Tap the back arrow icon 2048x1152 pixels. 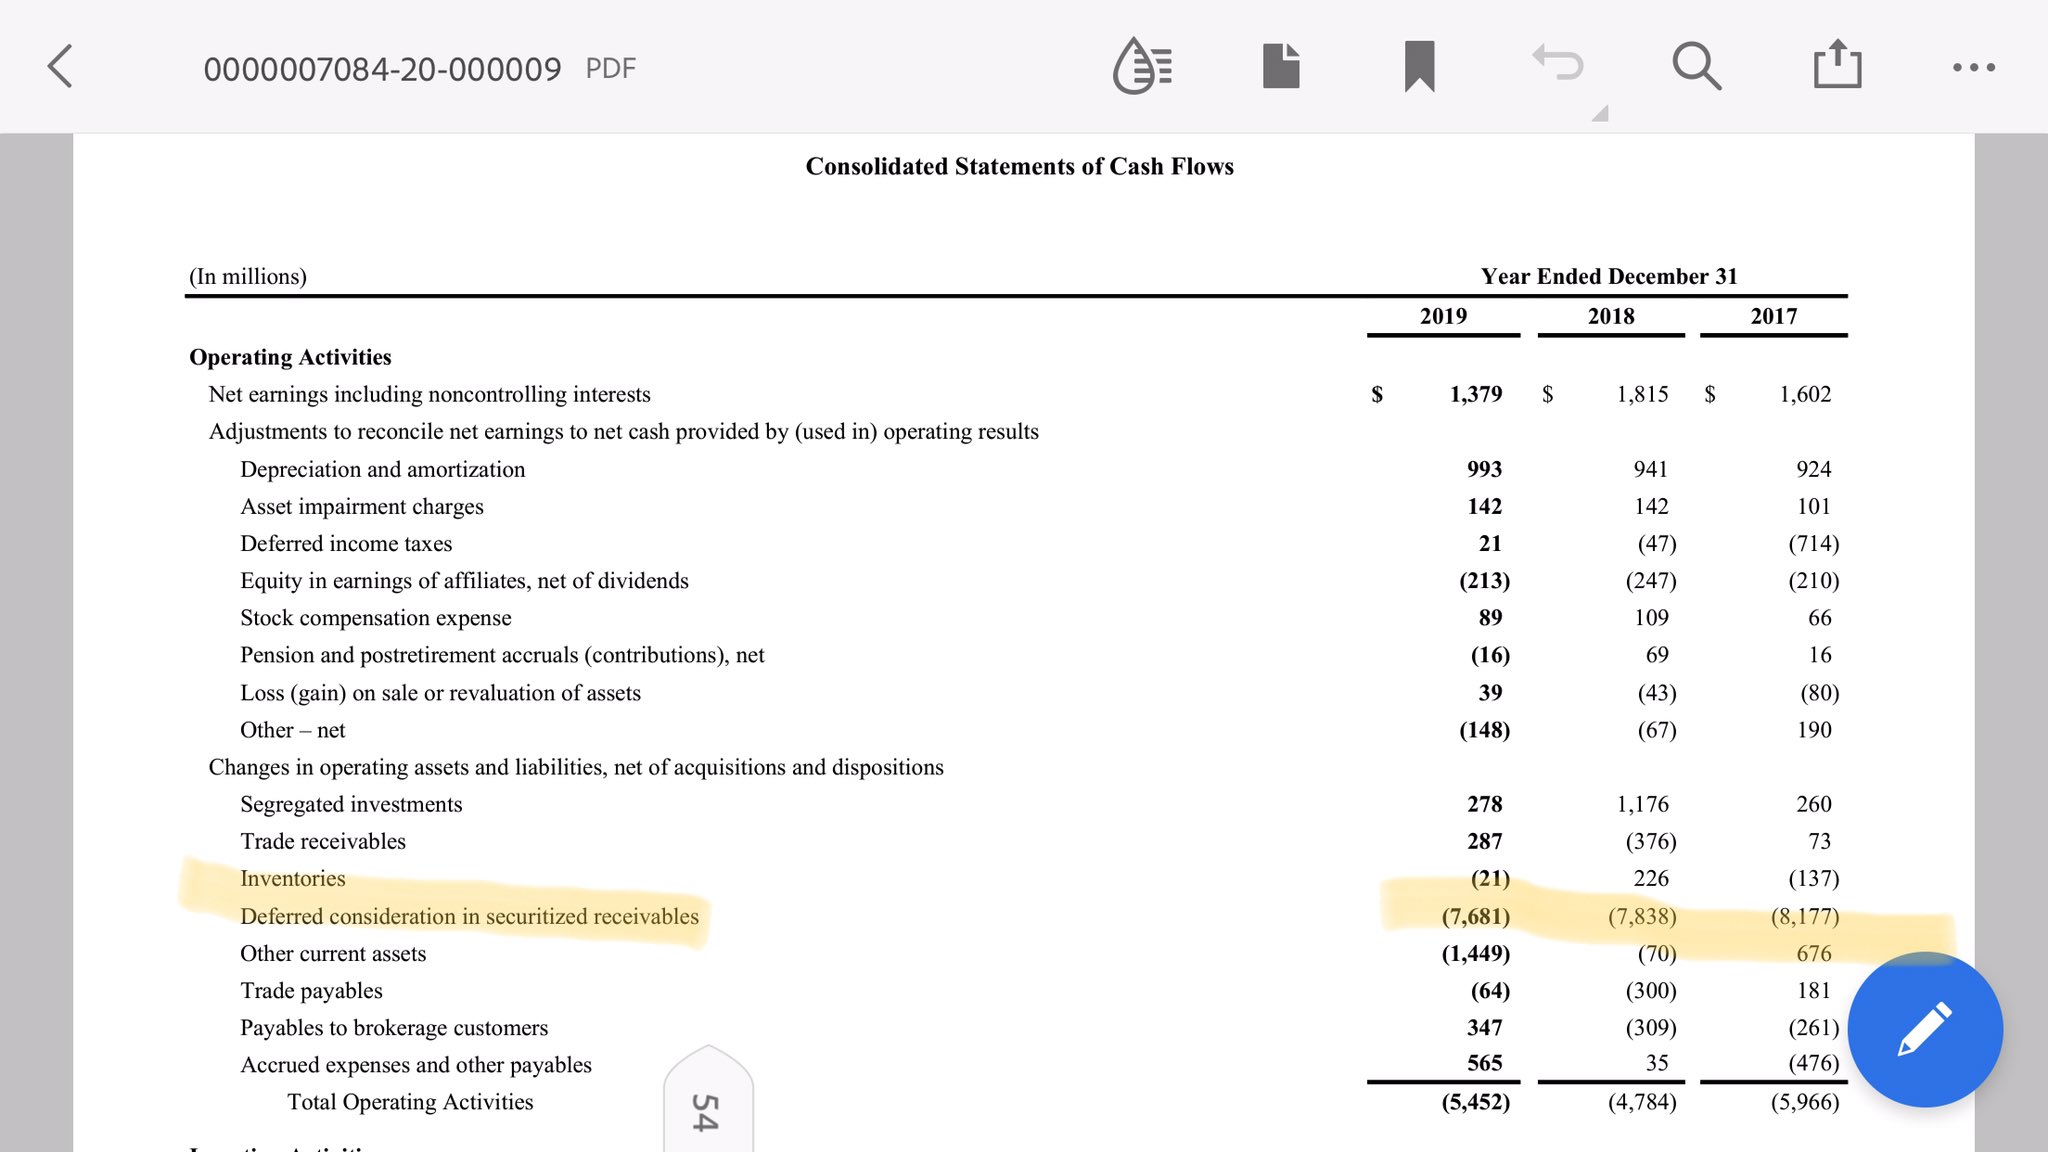click(60, 67)
